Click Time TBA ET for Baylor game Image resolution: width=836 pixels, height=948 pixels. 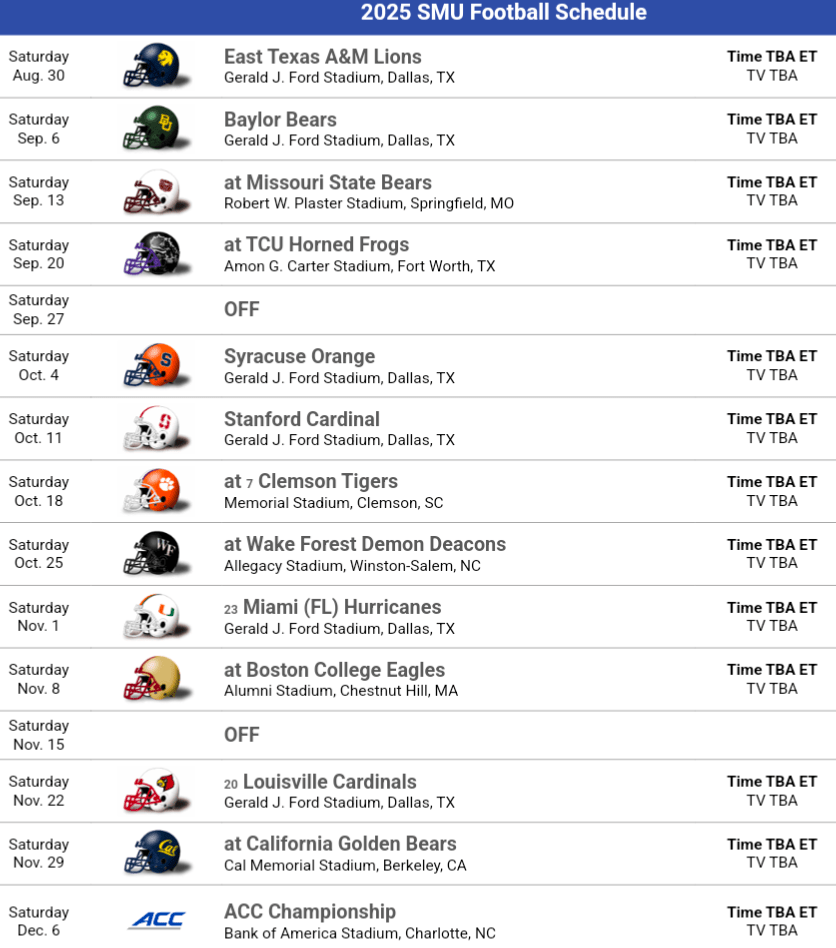771,119
